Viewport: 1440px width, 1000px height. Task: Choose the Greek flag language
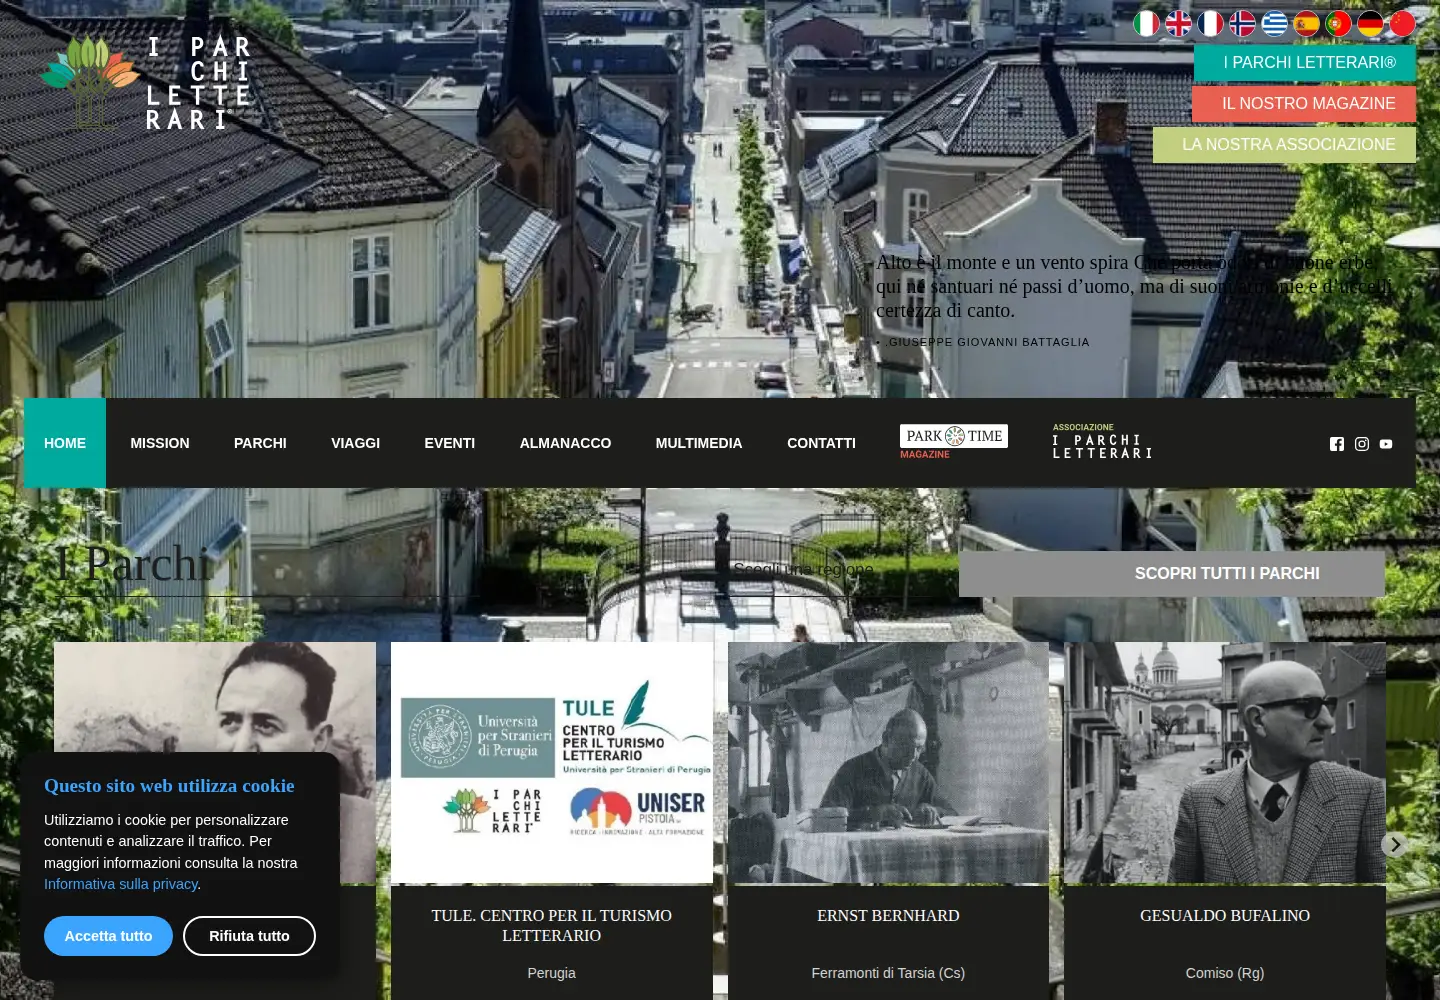click(x=1274, y=23)
